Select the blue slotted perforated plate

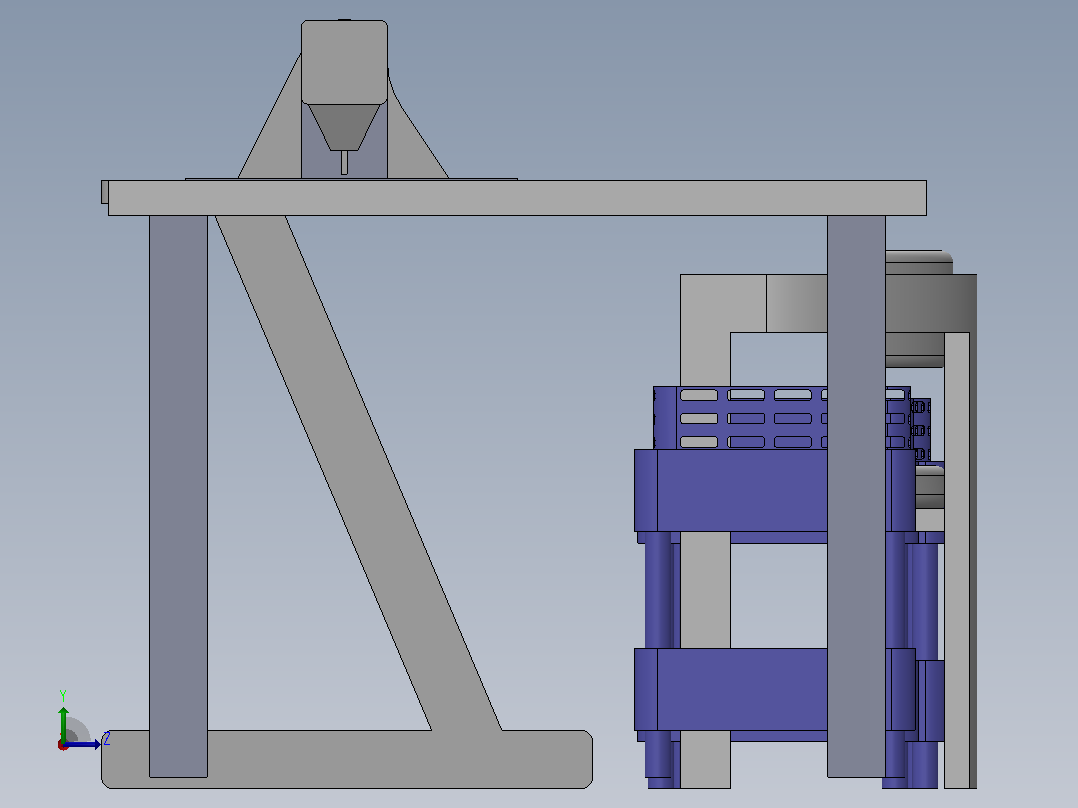[x=749, y=418]
